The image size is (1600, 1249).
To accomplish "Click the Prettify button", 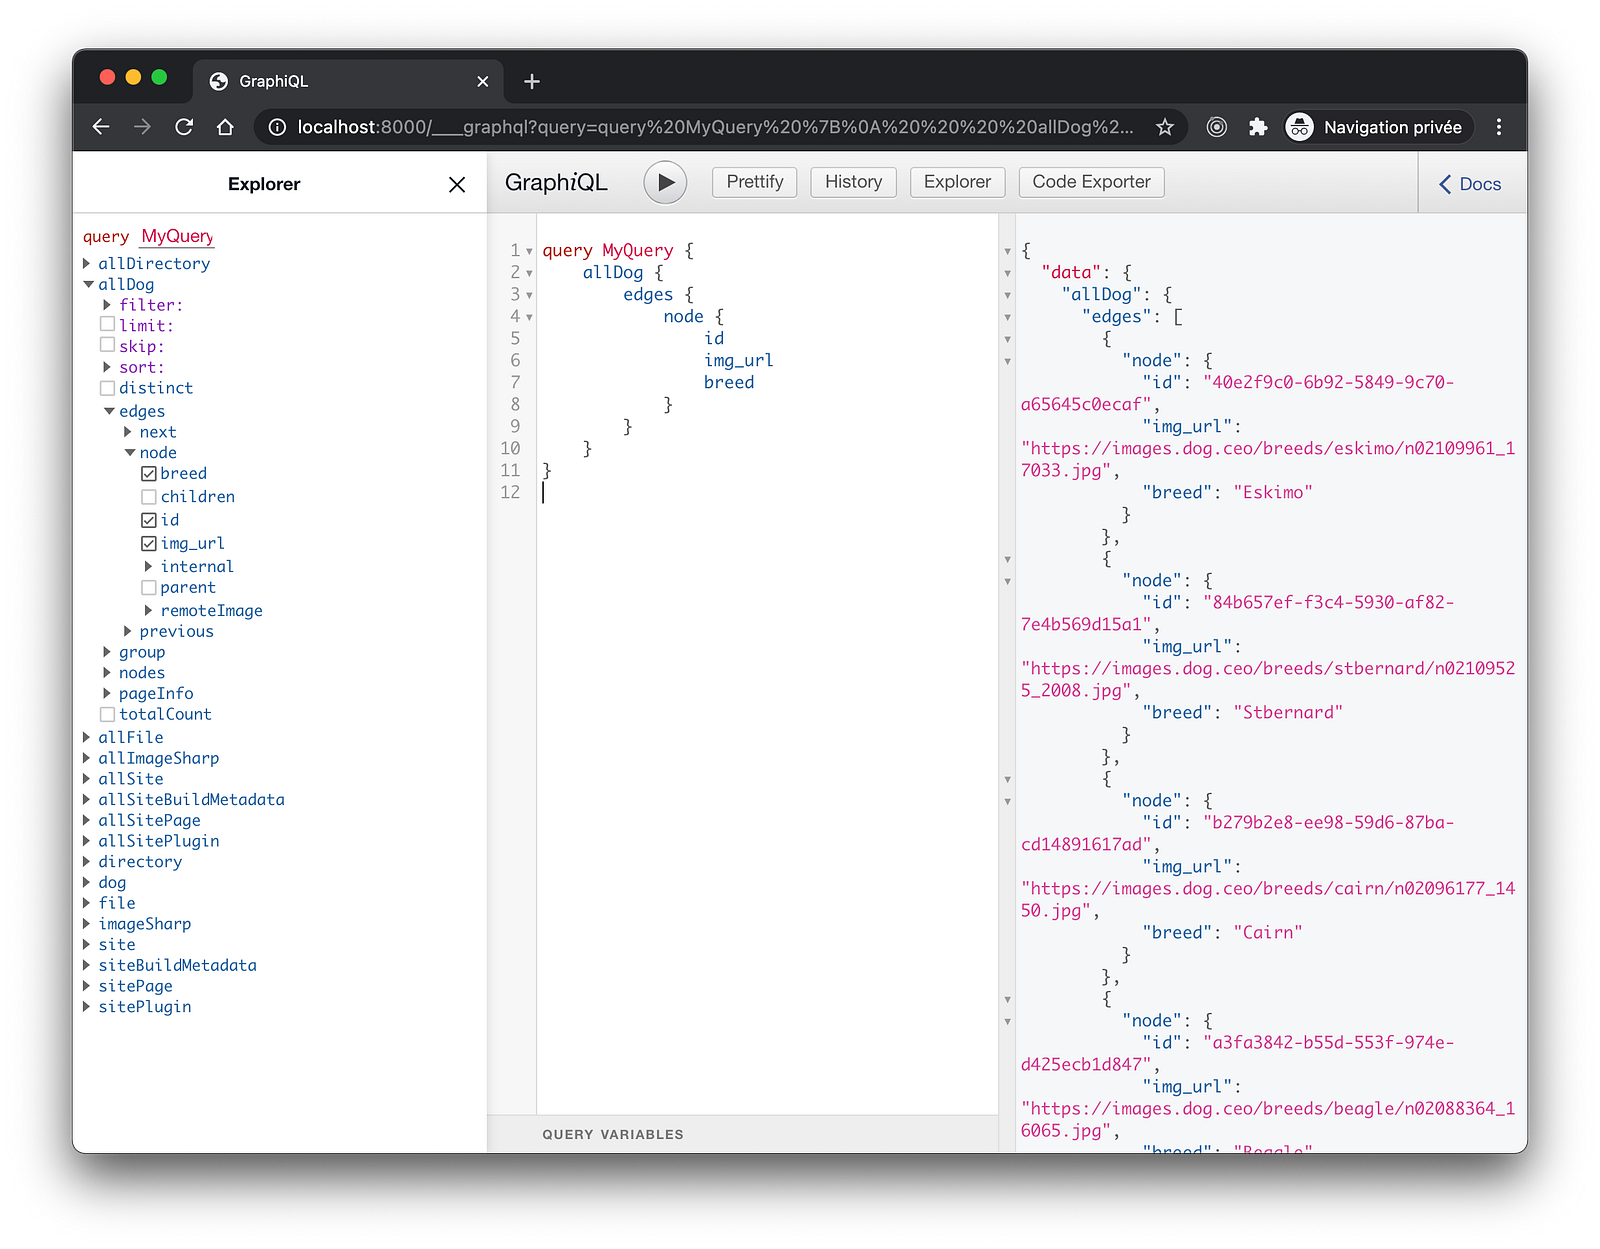I will tap(754, 182).
